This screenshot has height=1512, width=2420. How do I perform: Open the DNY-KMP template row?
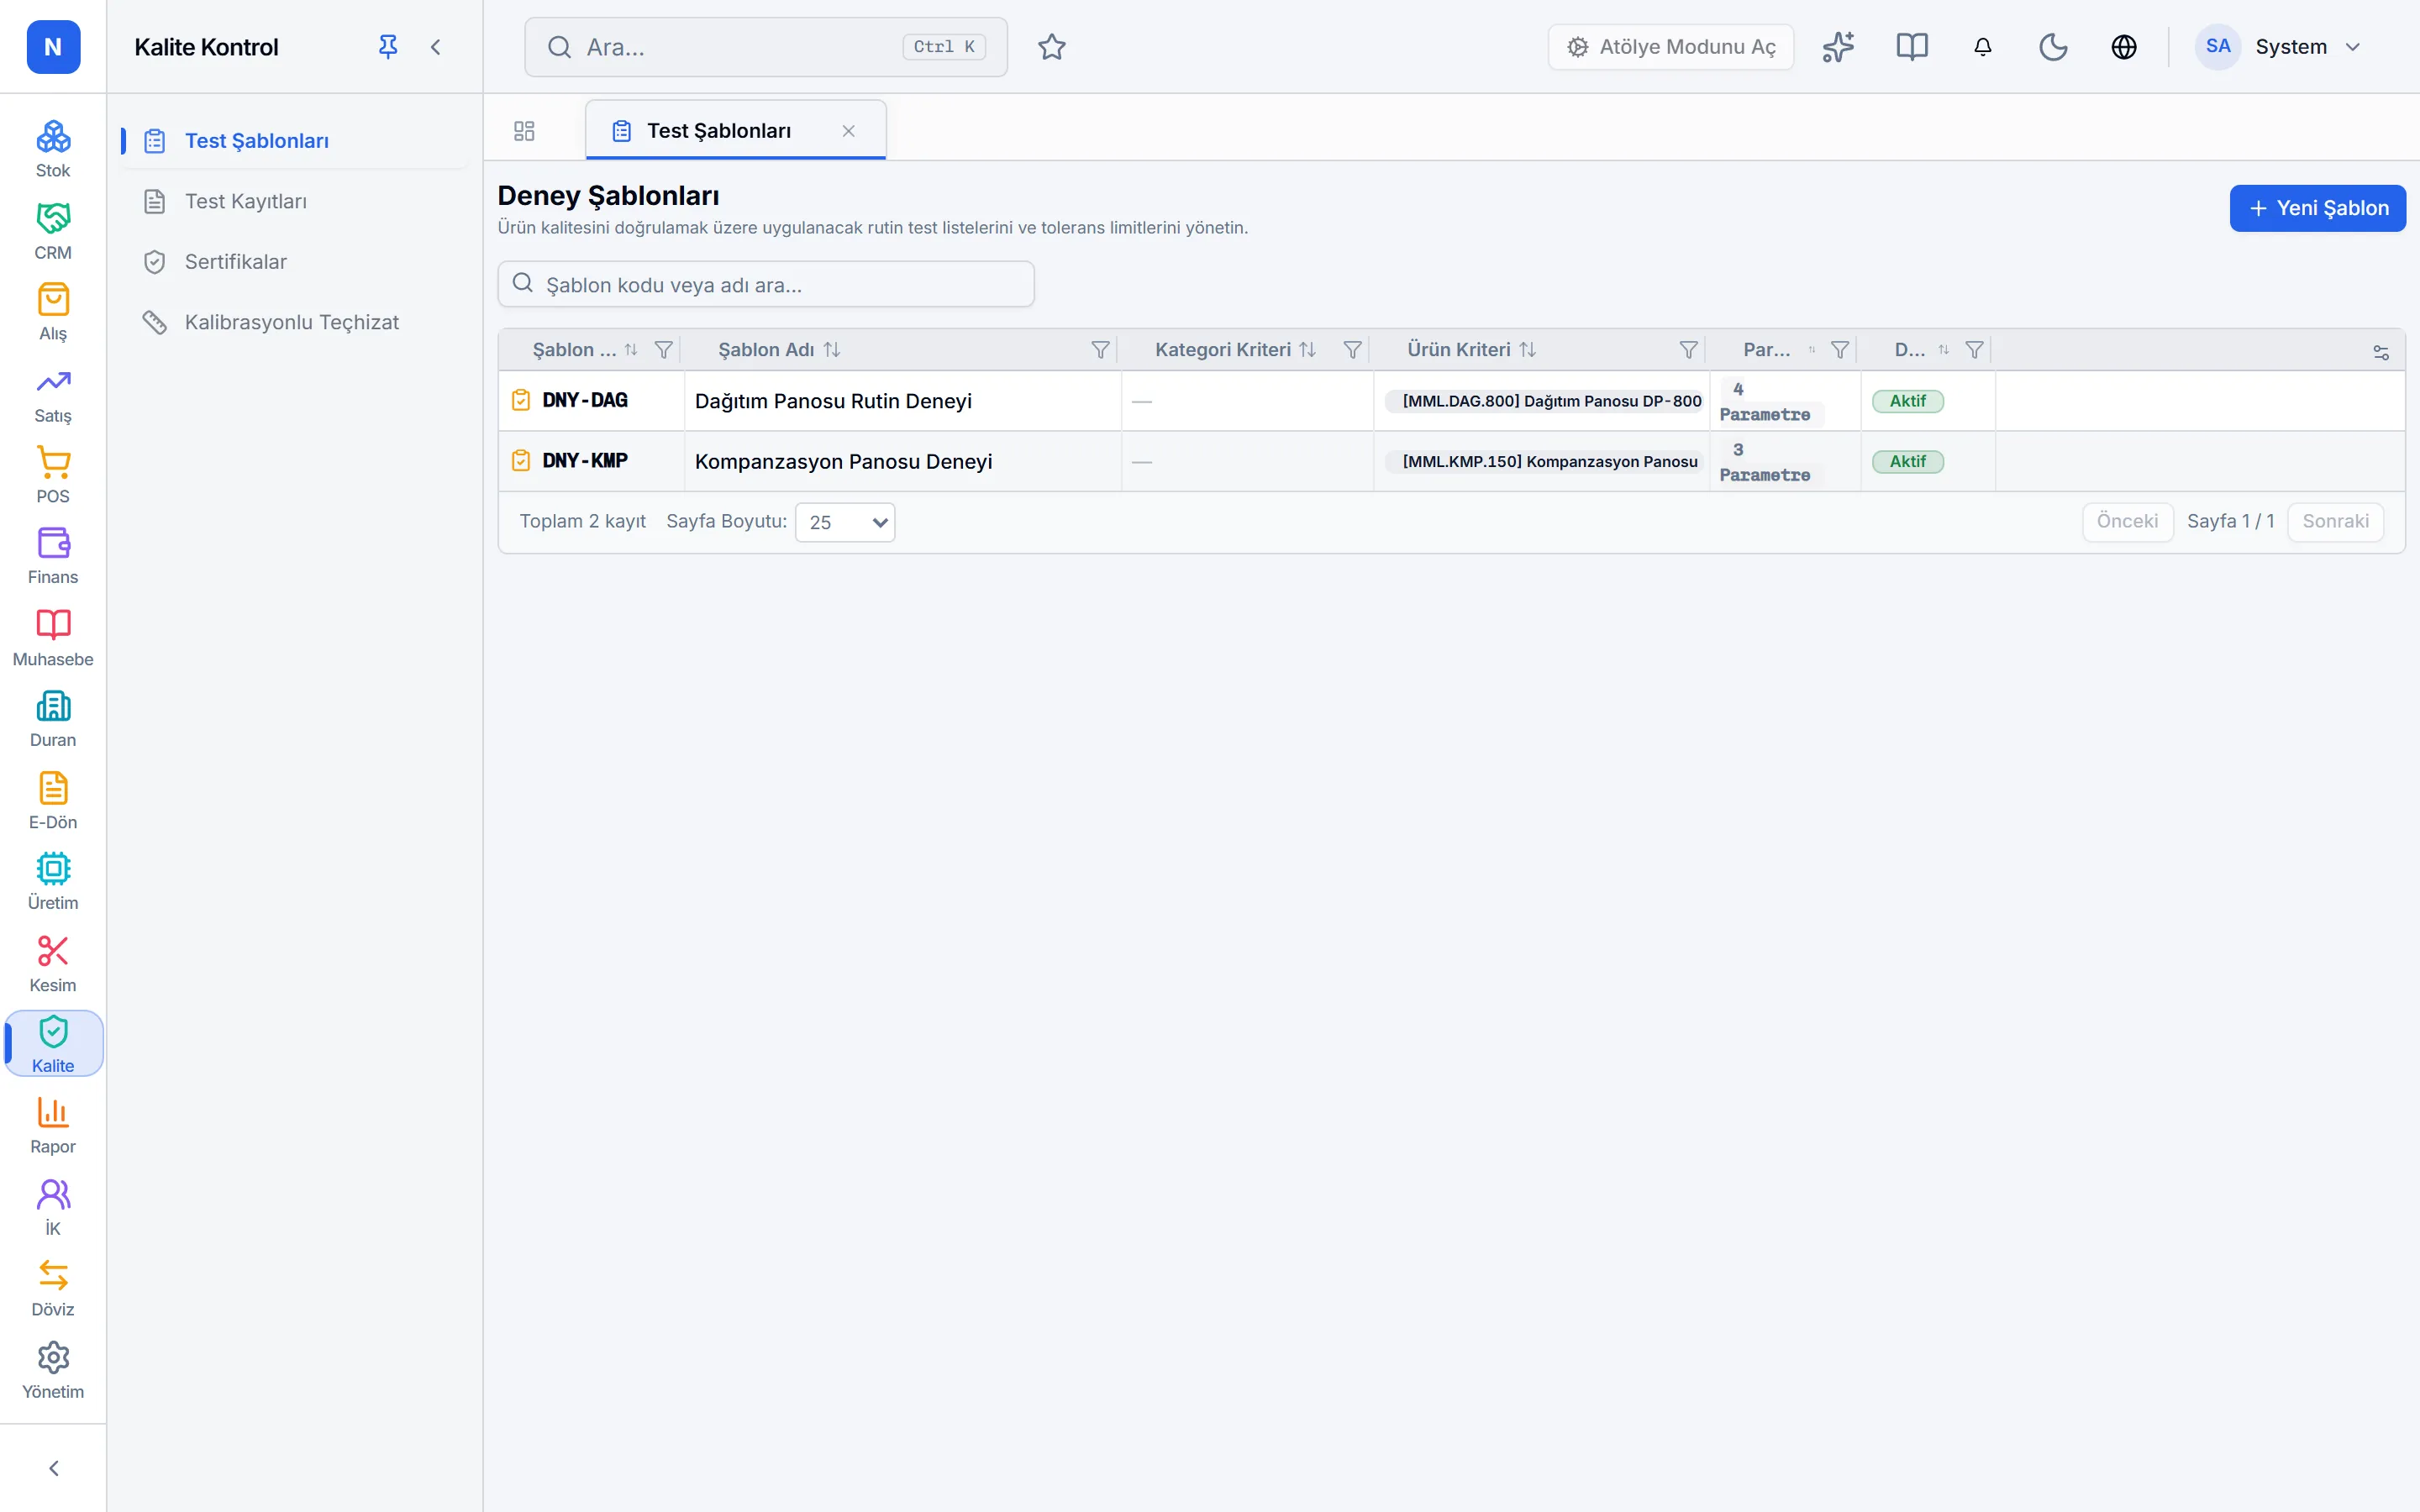pos(1451,461)
